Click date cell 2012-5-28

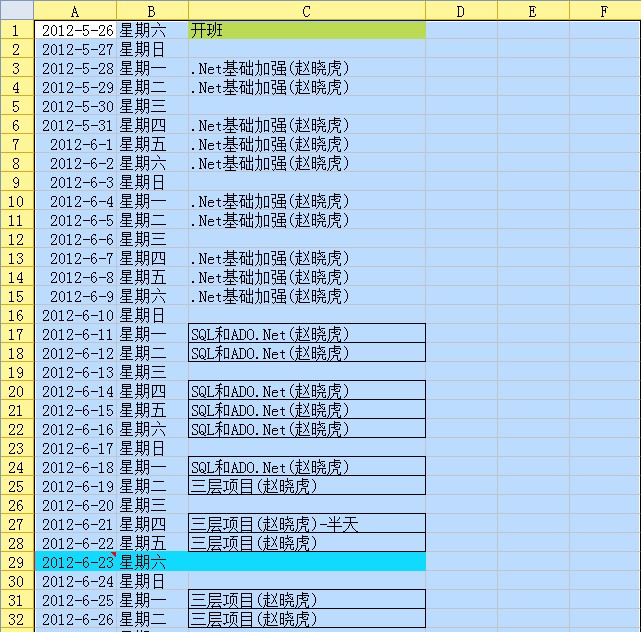pyautogui.click(x=75, y=68)
